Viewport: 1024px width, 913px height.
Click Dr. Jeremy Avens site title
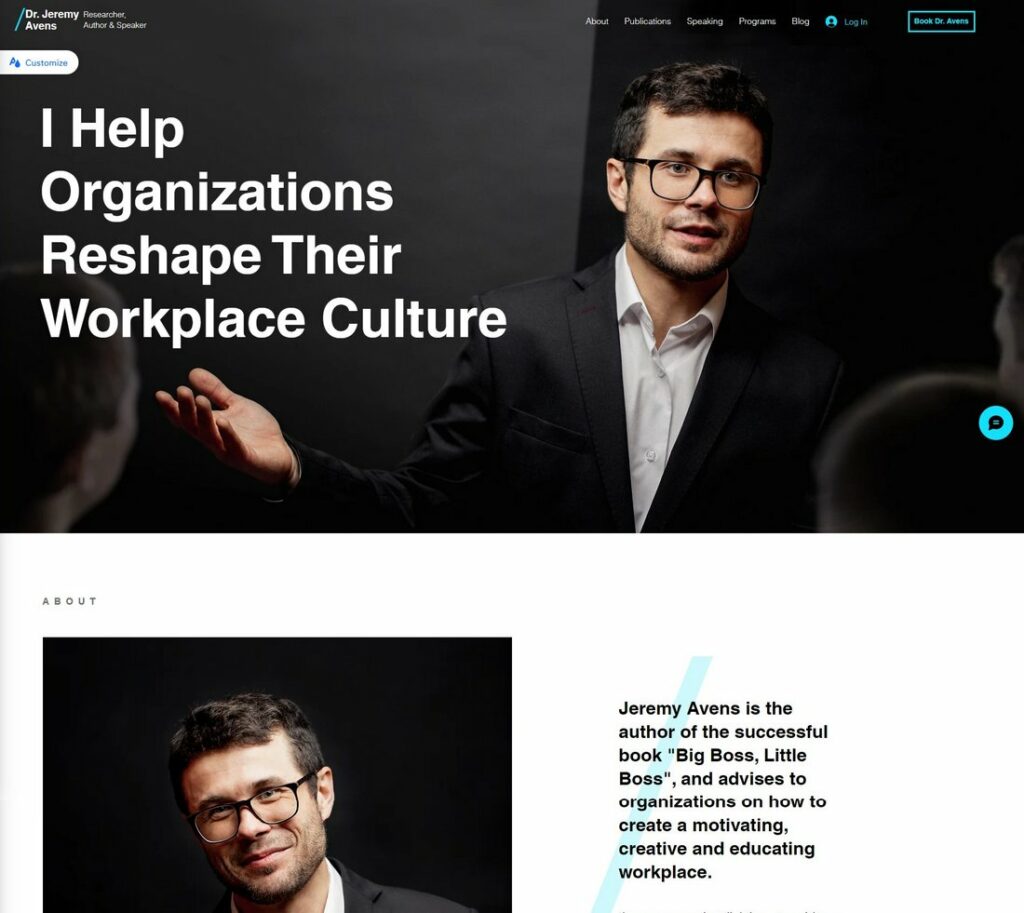tap(52, 20)
